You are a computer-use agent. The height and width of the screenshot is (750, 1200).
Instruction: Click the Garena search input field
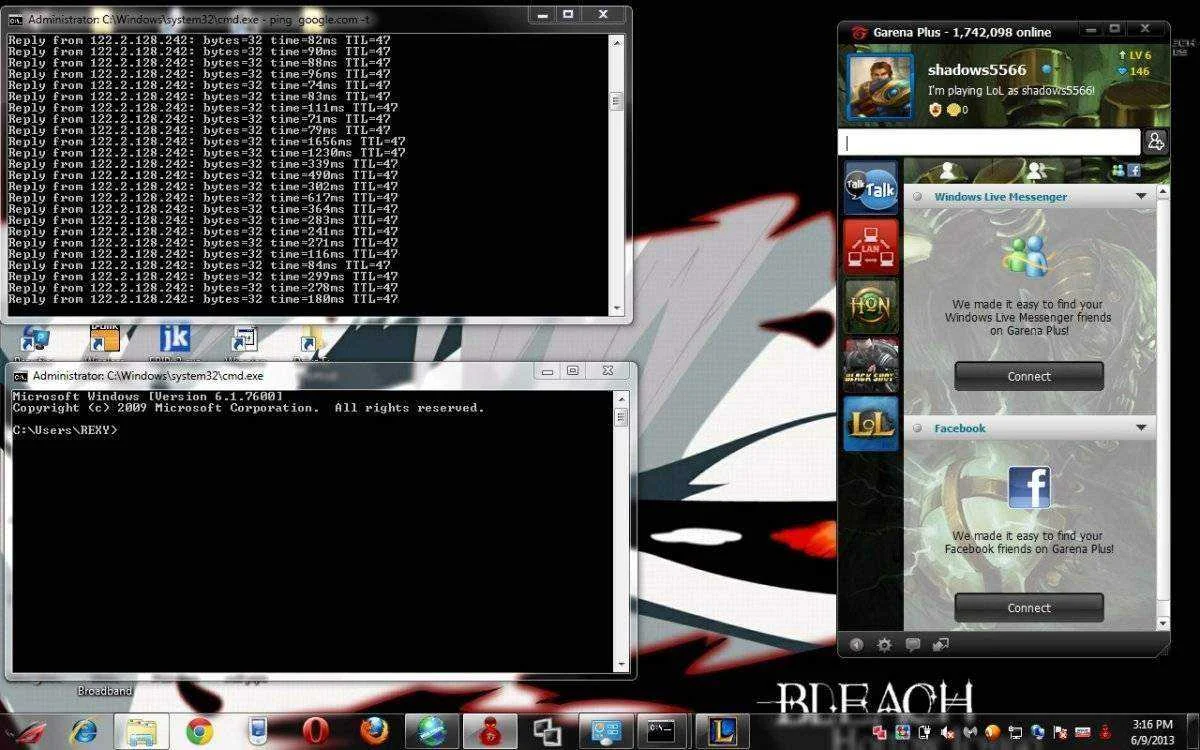[x=989, y=142]
